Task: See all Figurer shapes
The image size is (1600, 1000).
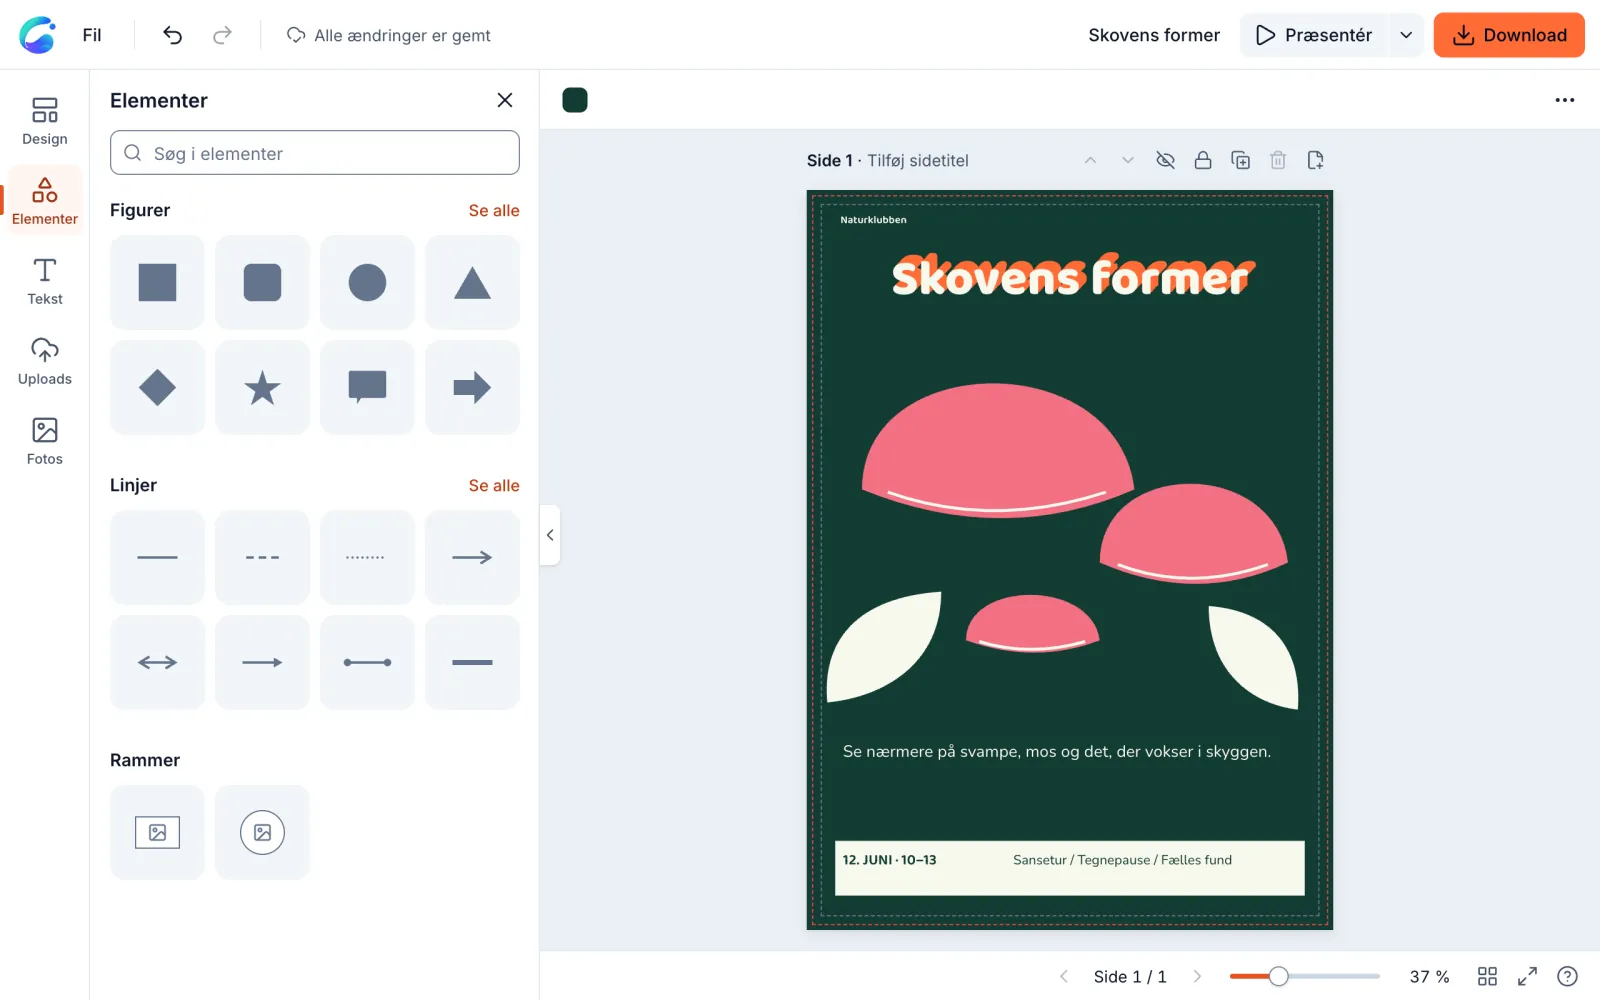Action: point(494,210)
